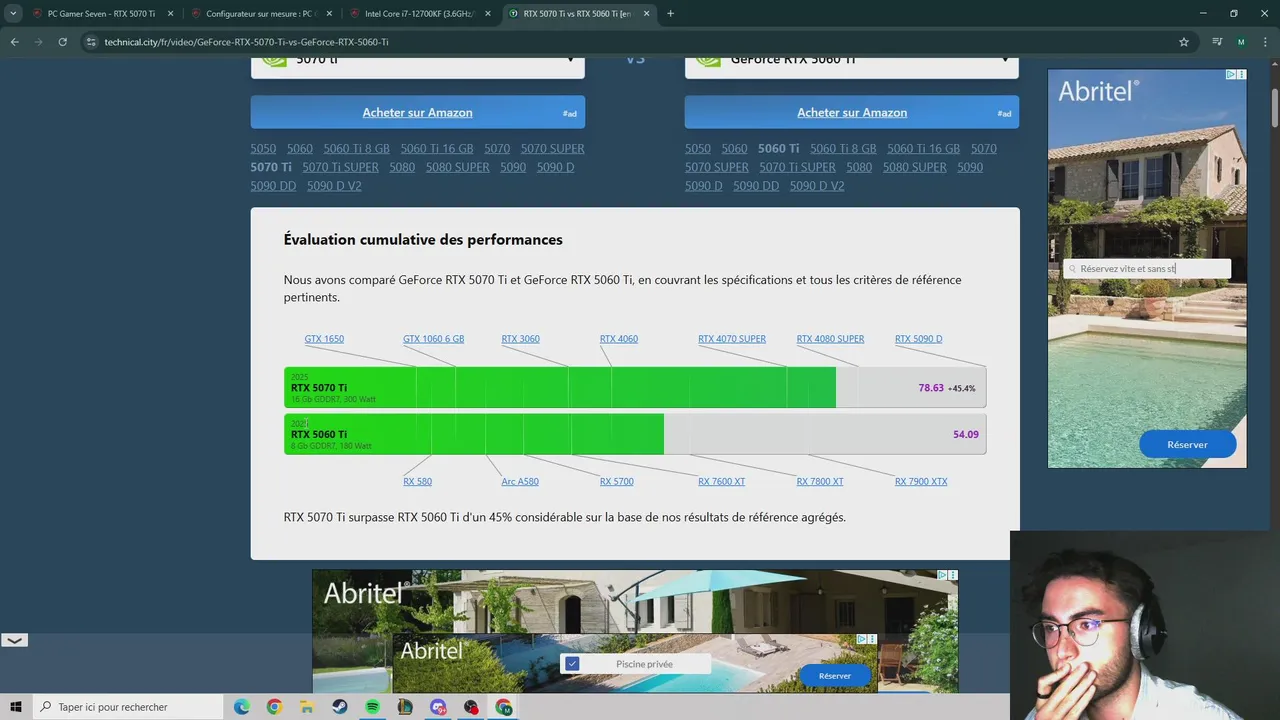The image size is (1280, 720).
Task: Click the RTX 5070 Ti green performance bar
Action: point(560,387)
